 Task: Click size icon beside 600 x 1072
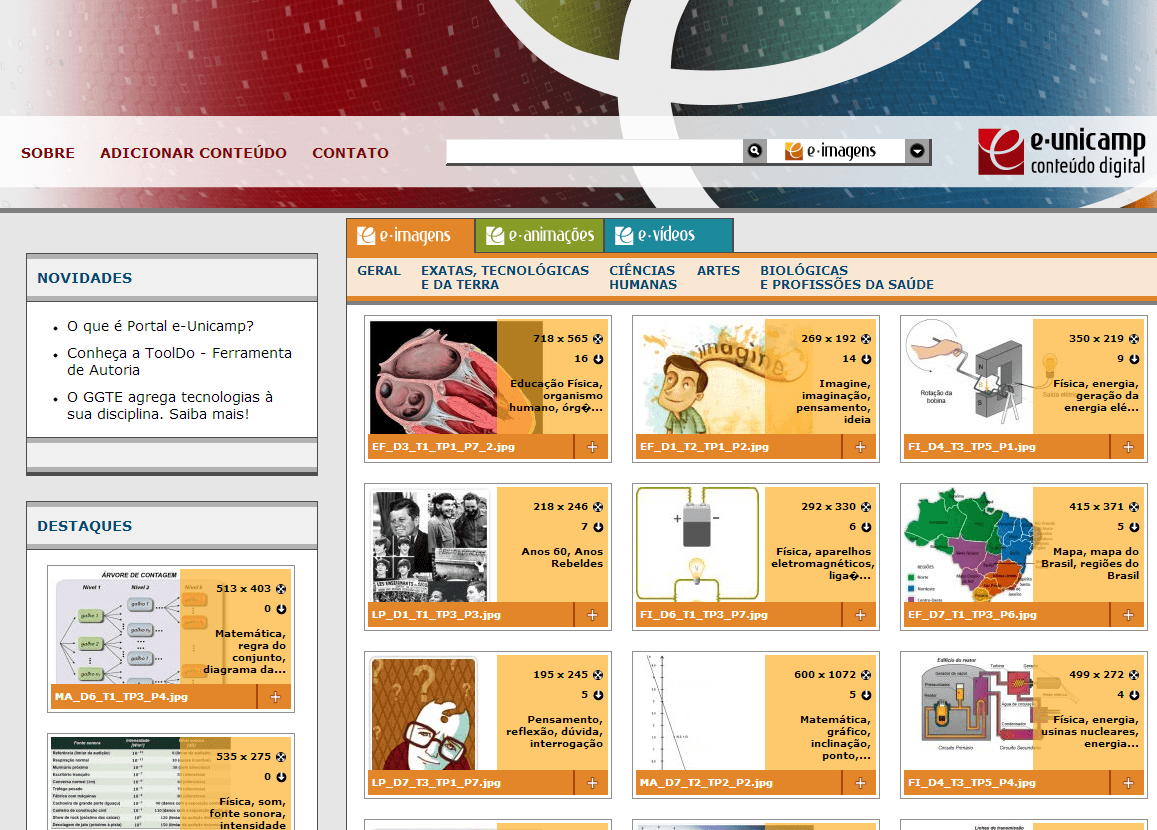coord(866,676)
